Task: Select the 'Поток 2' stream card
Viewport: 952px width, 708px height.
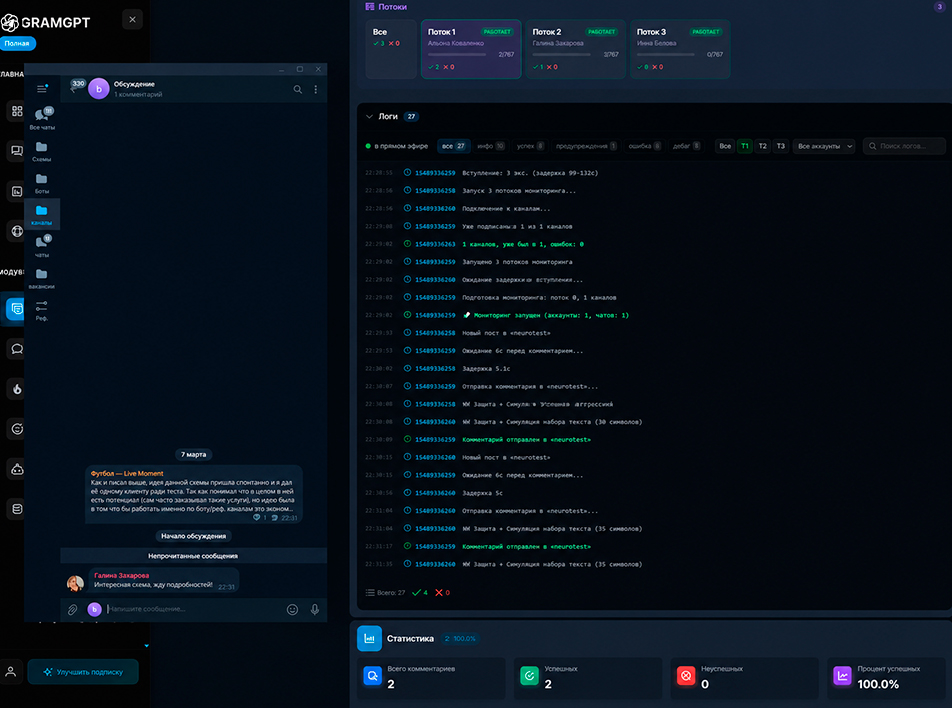Action: pos(576,49)
